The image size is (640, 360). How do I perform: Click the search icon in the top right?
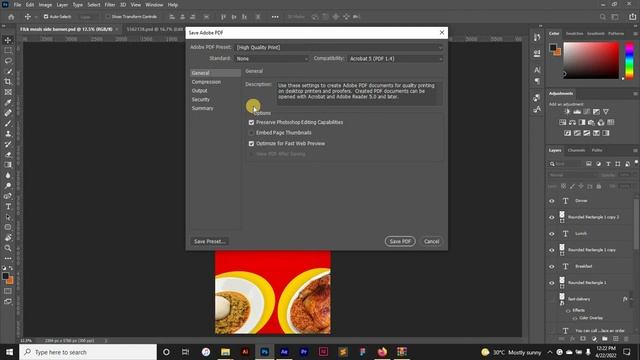click(x=603, y=17)
